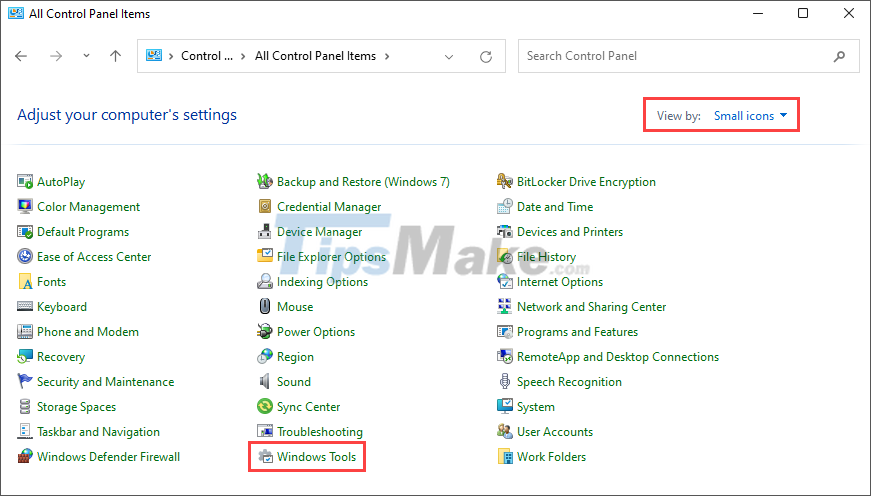Select All Control Panel Items breadcrumb
871x496 pixels.
(x=316, y=56)
